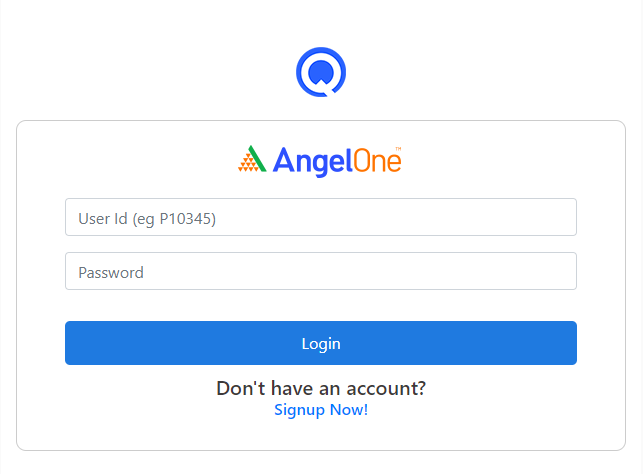Click the Password placeholder label
The height and width of the screenshot is (474, 643).
(111, 273)
